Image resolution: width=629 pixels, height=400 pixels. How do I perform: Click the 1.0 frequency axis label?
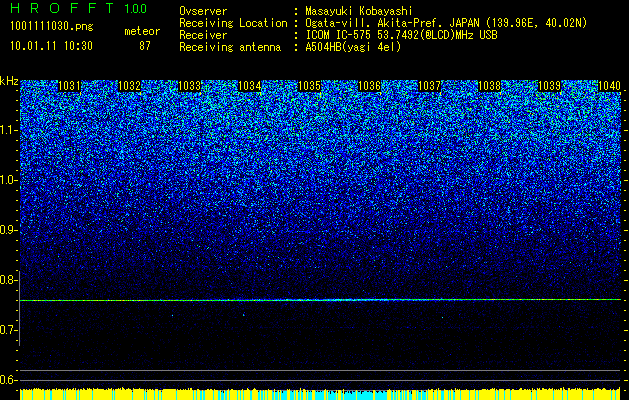8,180
